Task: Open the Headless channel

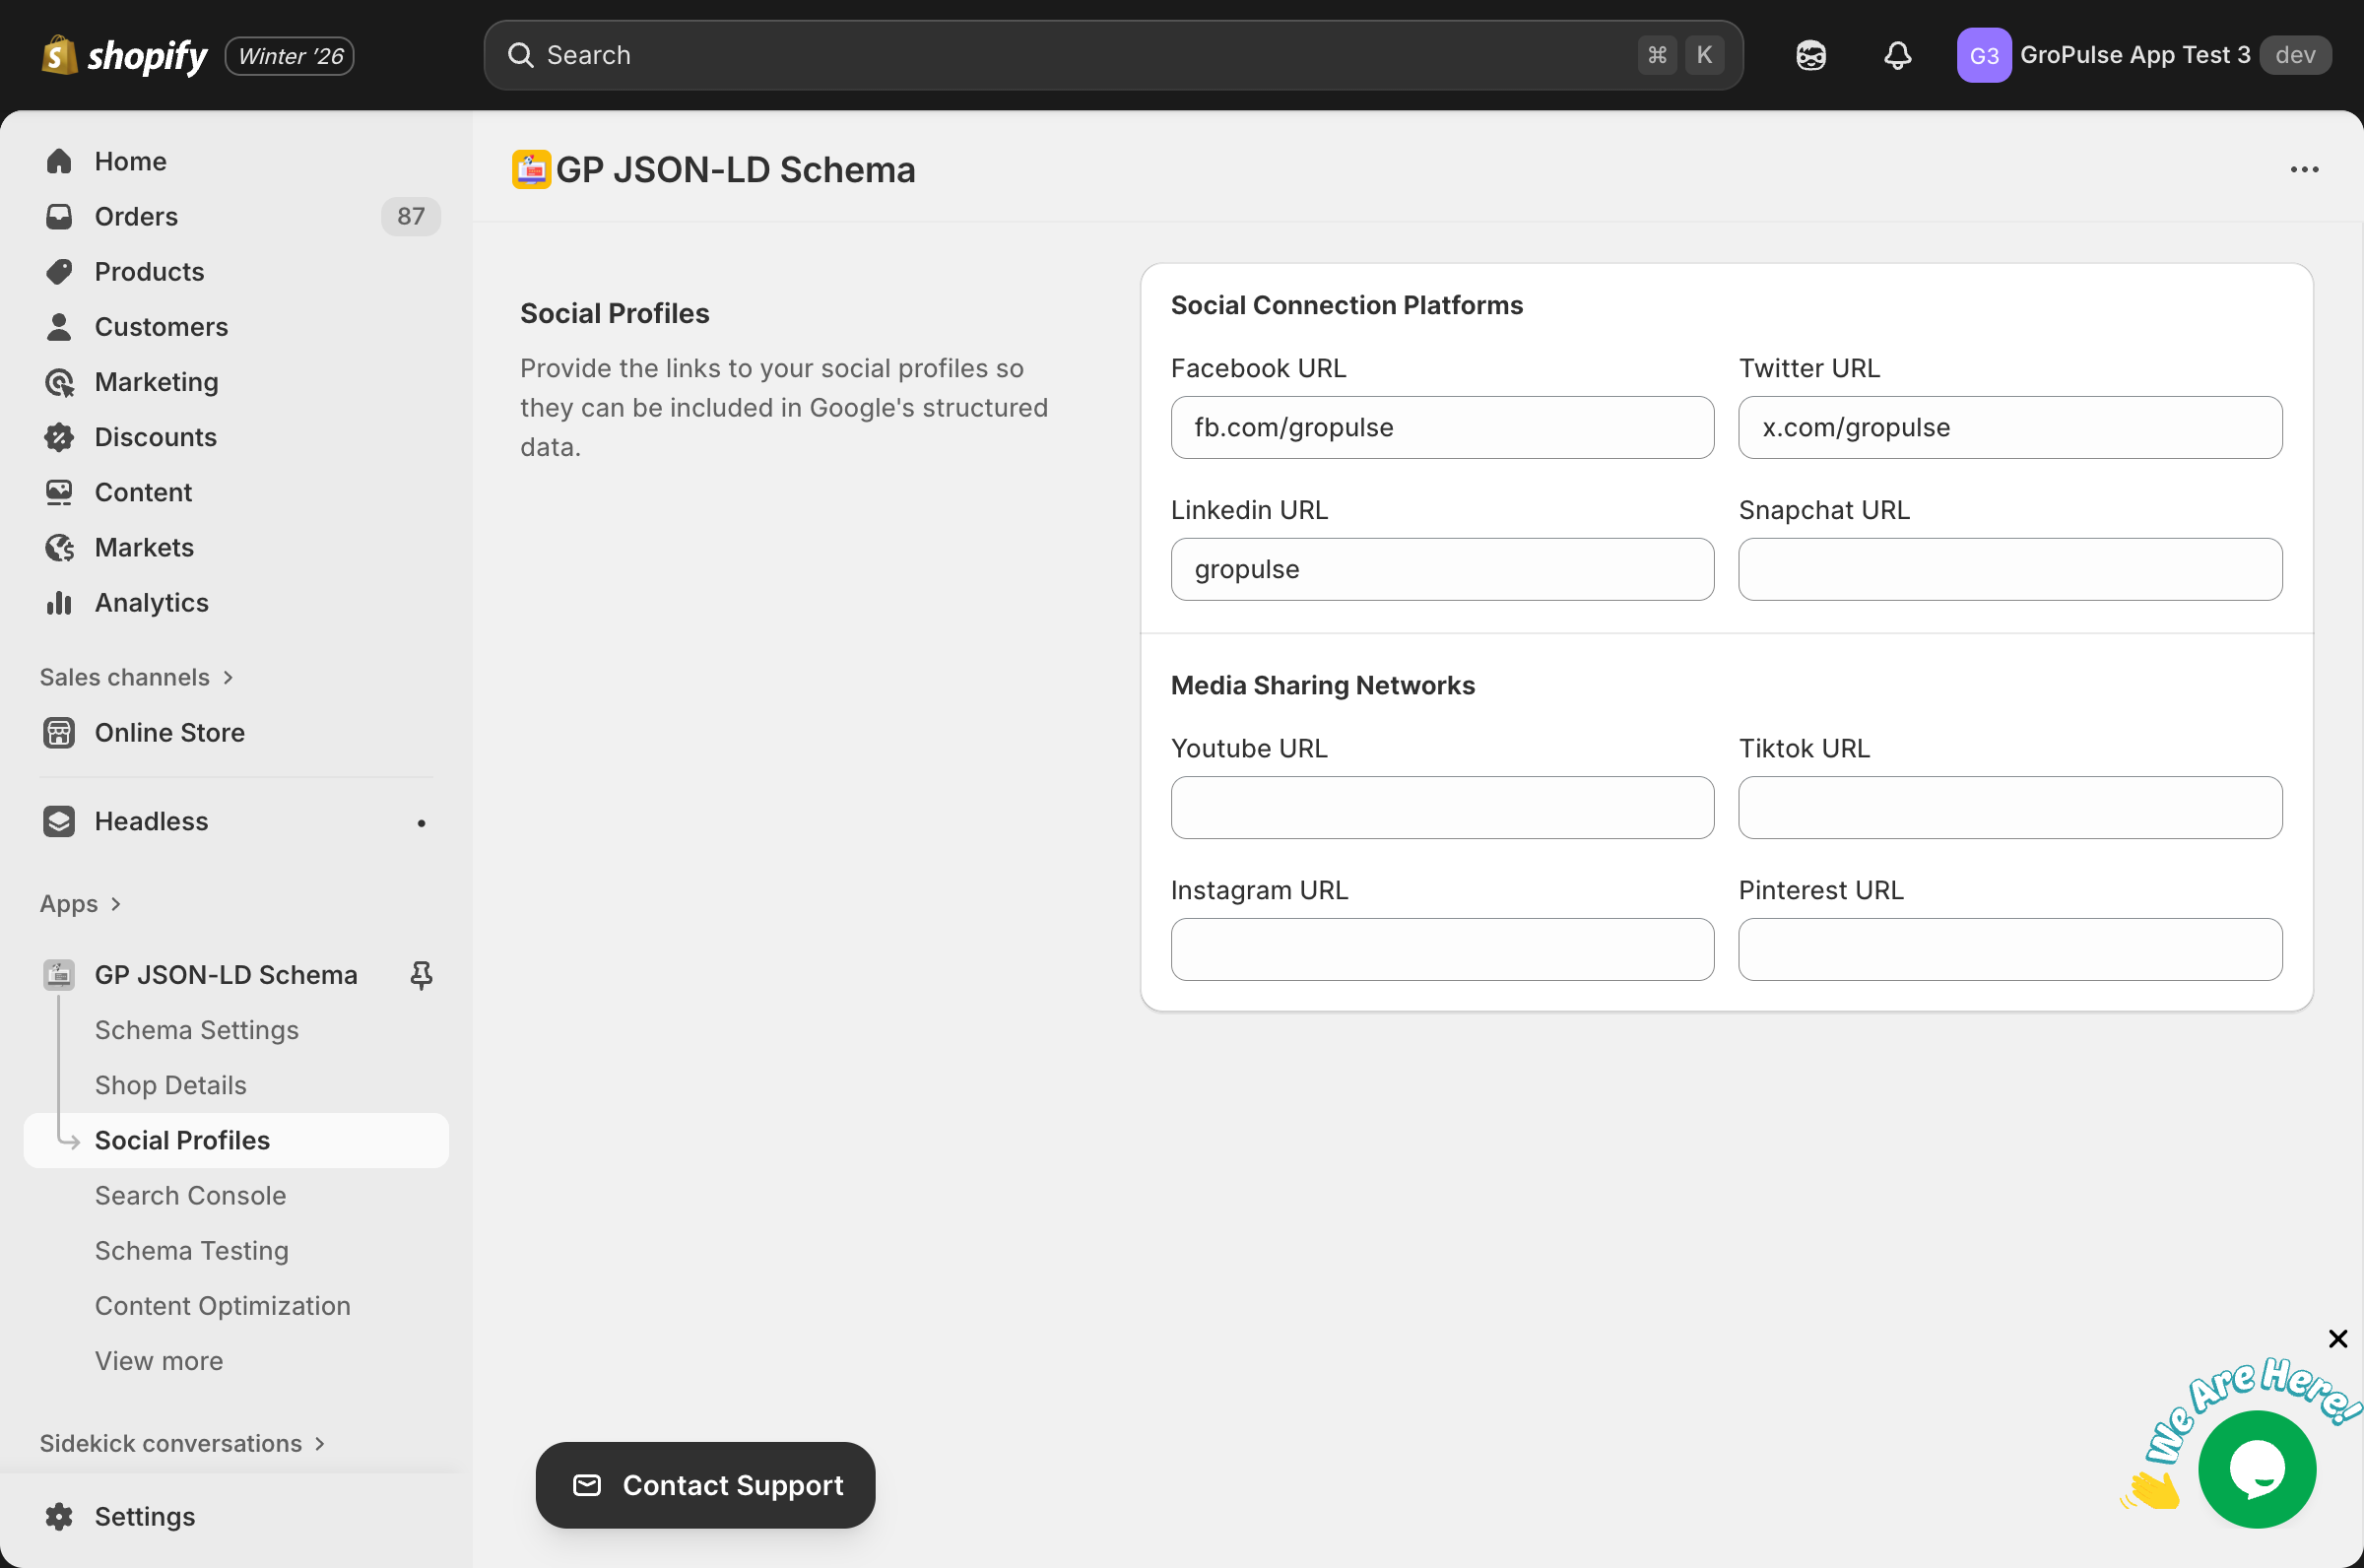Action: 151,821
